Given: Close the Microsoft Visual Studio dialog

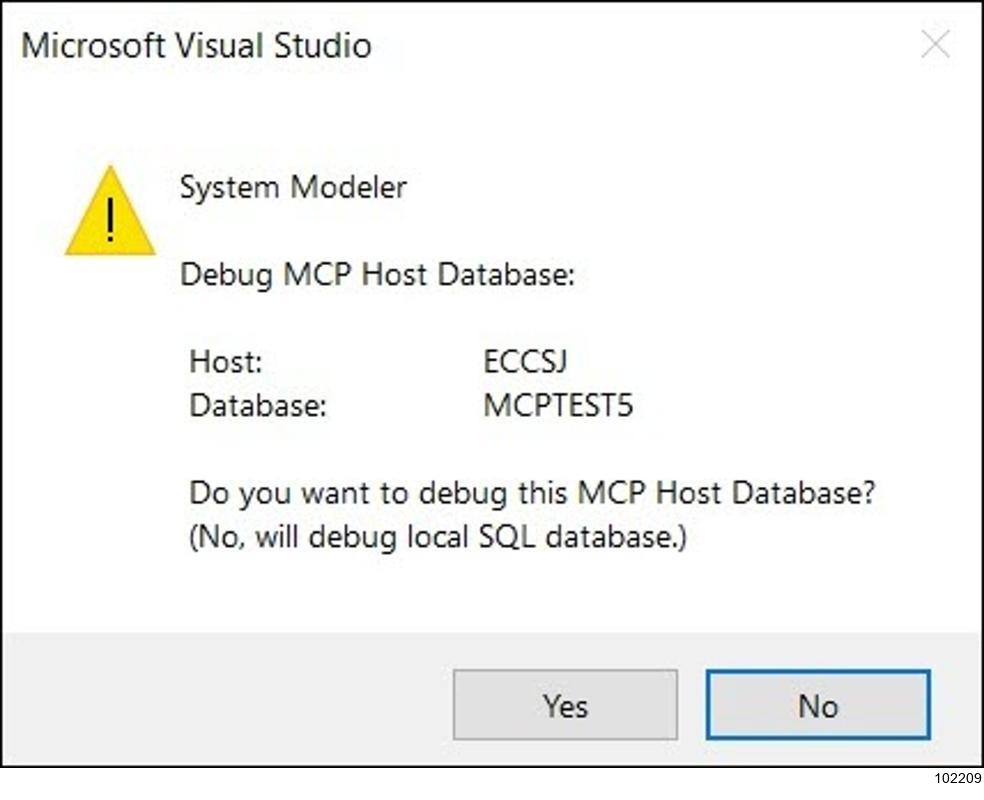Looking at the screenshot, I should [x=935, y=45].
